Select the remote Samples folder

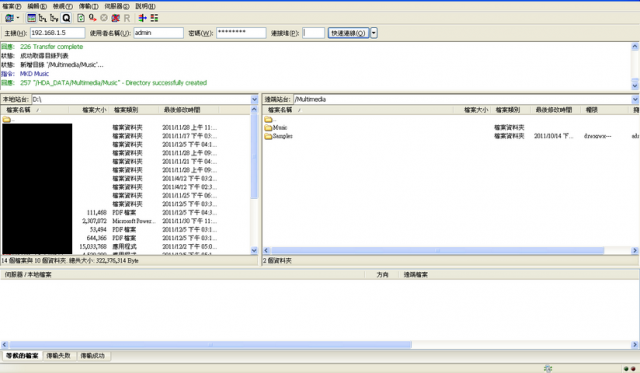278,136
